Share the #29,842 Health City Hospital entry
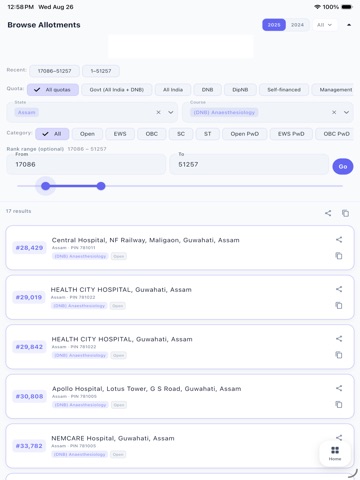 coord(339,339)
